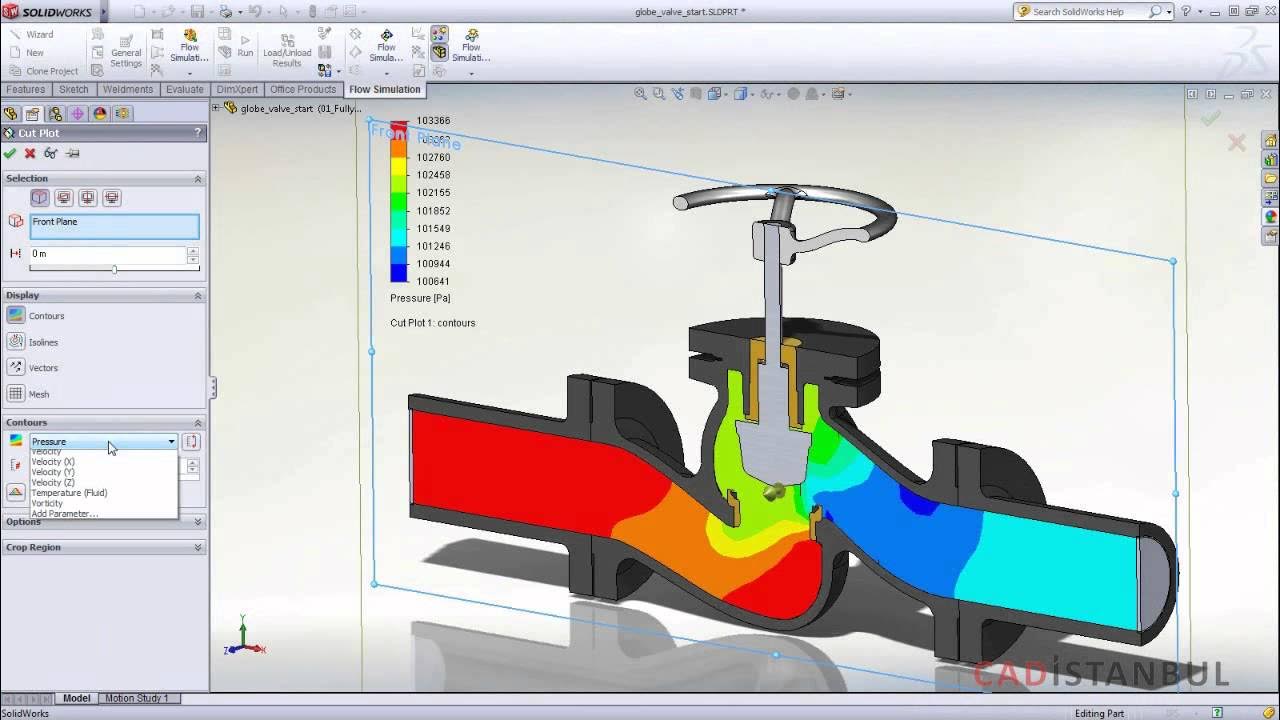Viewport: 1280px width, 720px height.
Task: Click the offset slider under 0 m field
Action: 114,269
